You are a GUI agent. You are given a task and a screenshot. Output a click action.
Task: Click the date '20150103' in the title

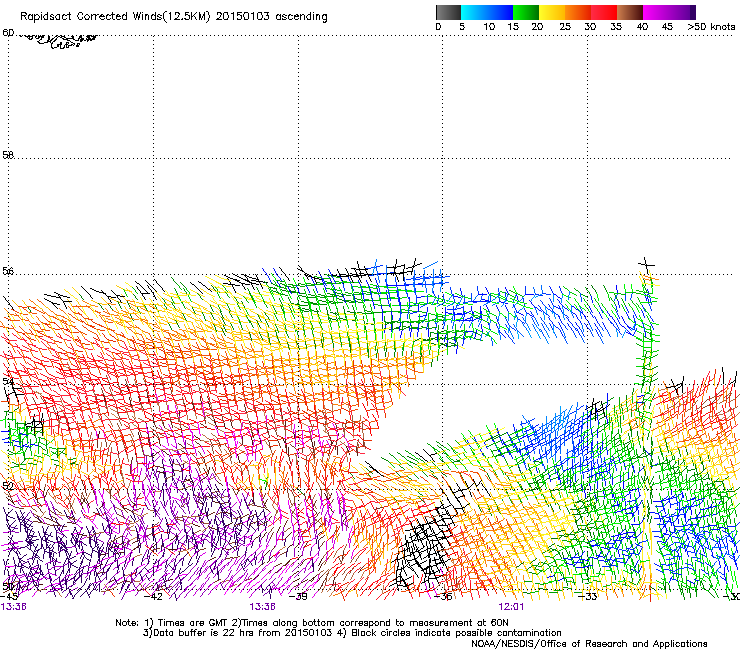(x=242, y=16)
